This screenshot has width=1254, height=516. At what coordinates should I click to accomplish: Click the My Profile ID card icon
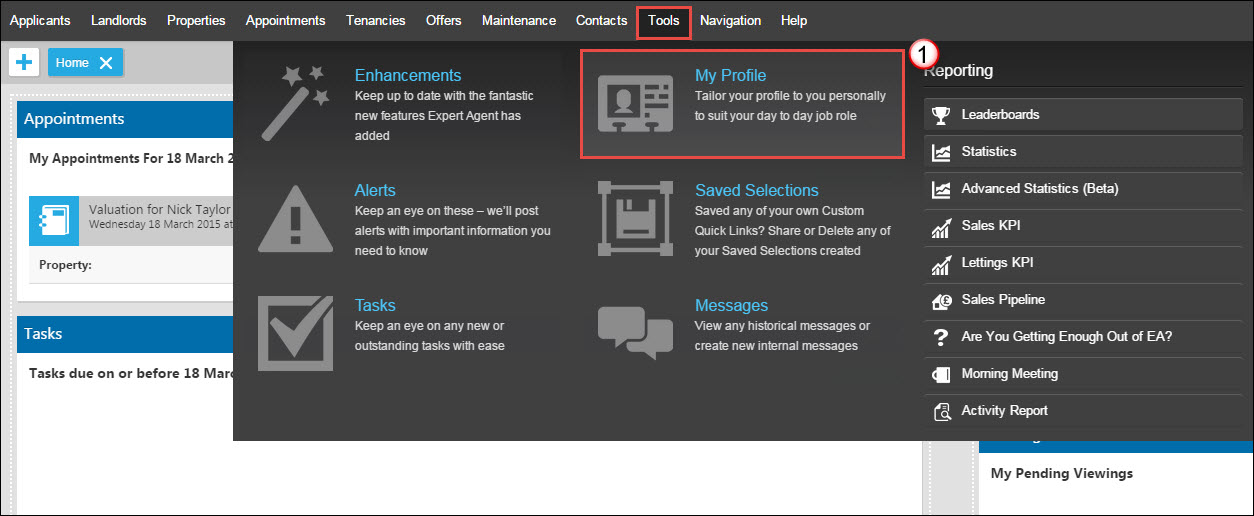[x=635, y=105]
